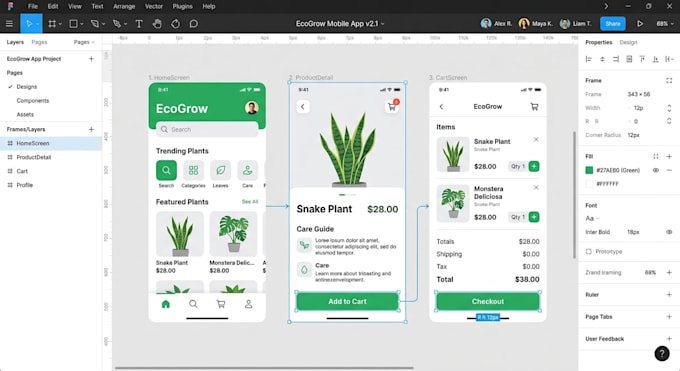Open the file name dropdown chevron

point(382,24)
